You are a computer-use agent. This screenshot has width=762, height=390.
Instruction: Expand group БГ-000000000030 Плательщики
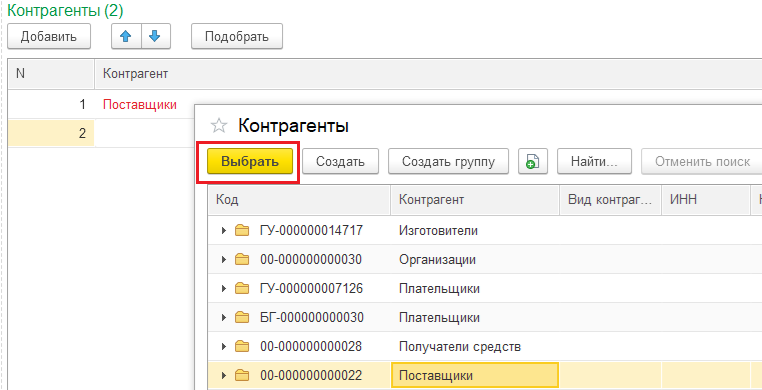click(x=224, y=318)
